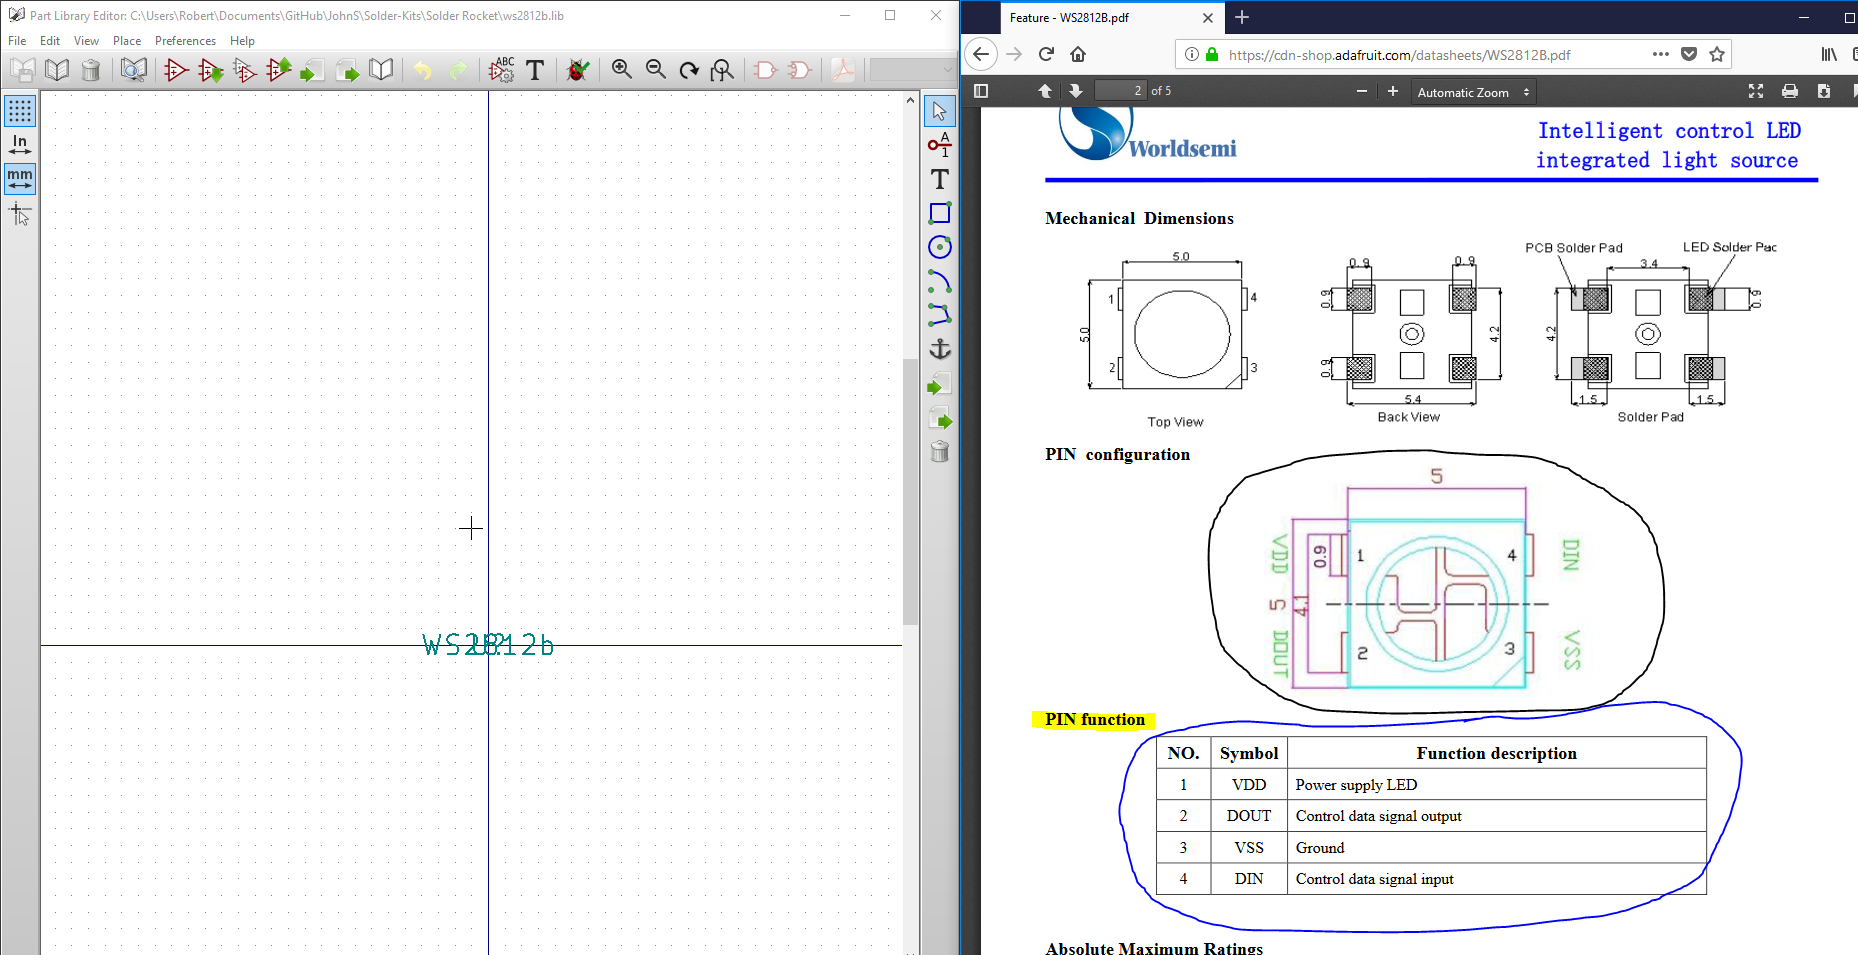The width and height of the screenshot is (1858, 955).
Task: Load component from current library
Action: coord(210,70)
